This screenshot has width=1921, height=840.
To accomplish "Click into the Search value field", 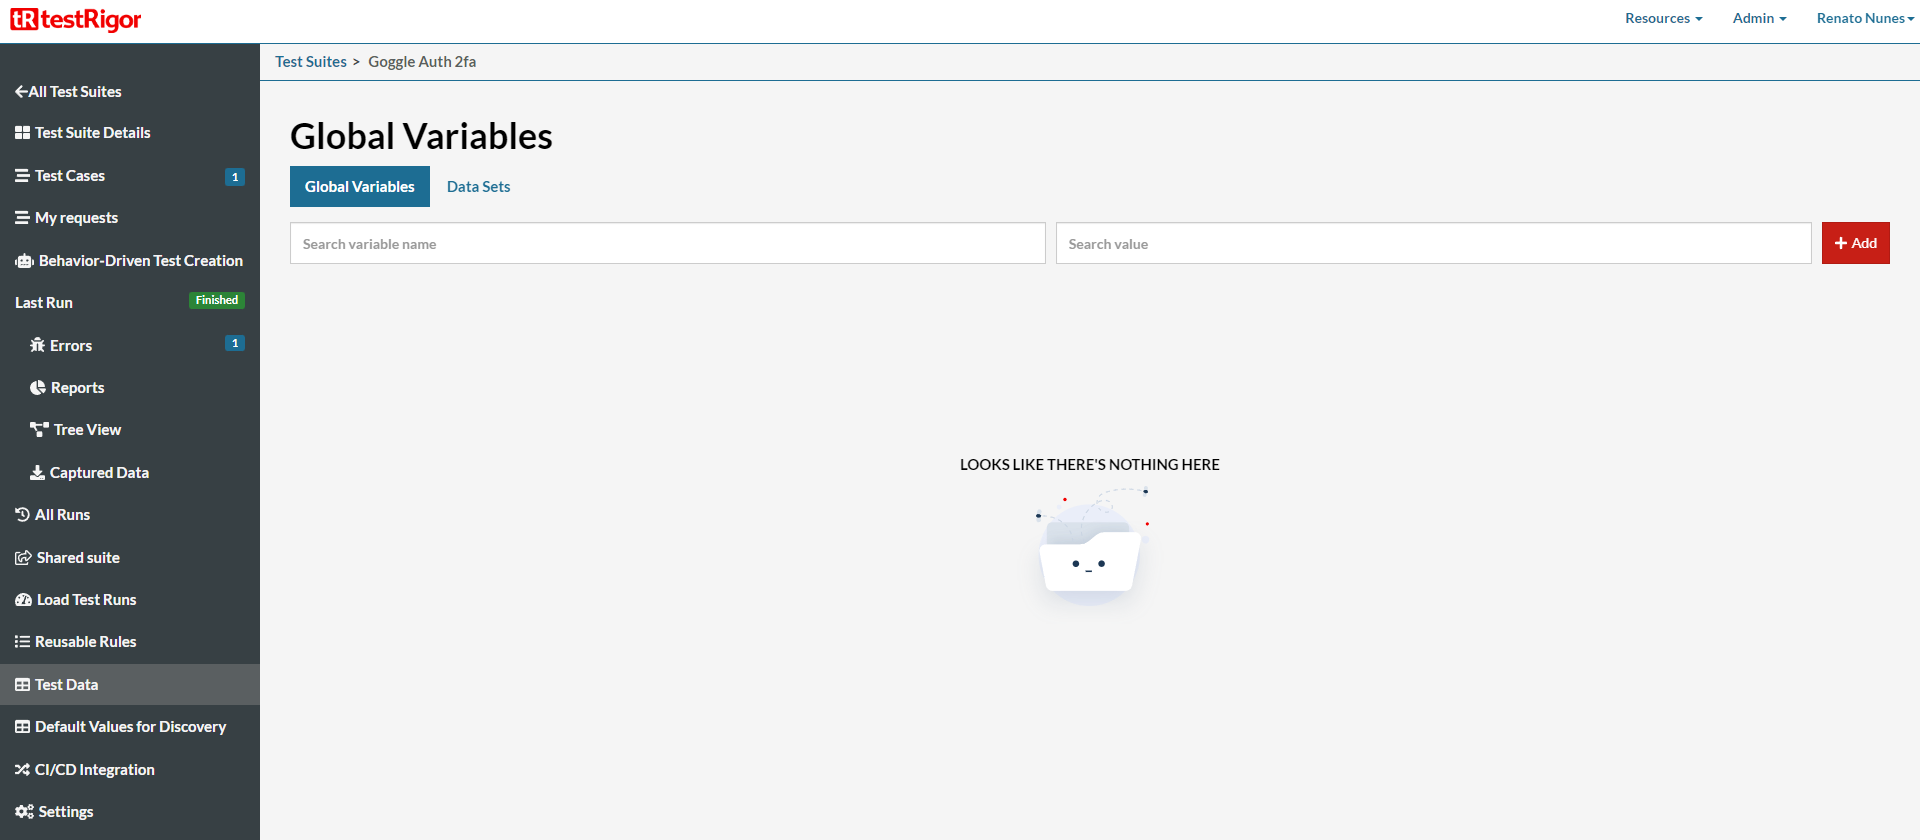I will click(x=1433, y=244).
